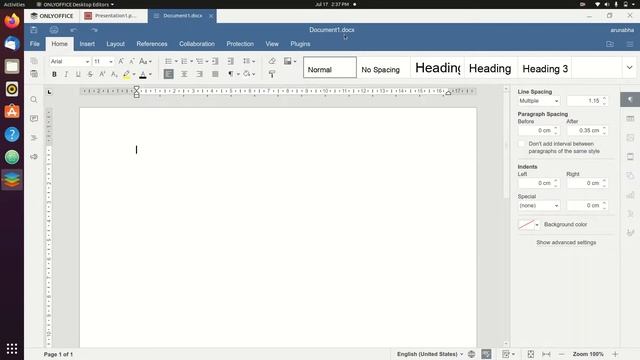This screenshot has width=640, height=360.
Task: Open the References tab
Action: [x=152, y=44]
